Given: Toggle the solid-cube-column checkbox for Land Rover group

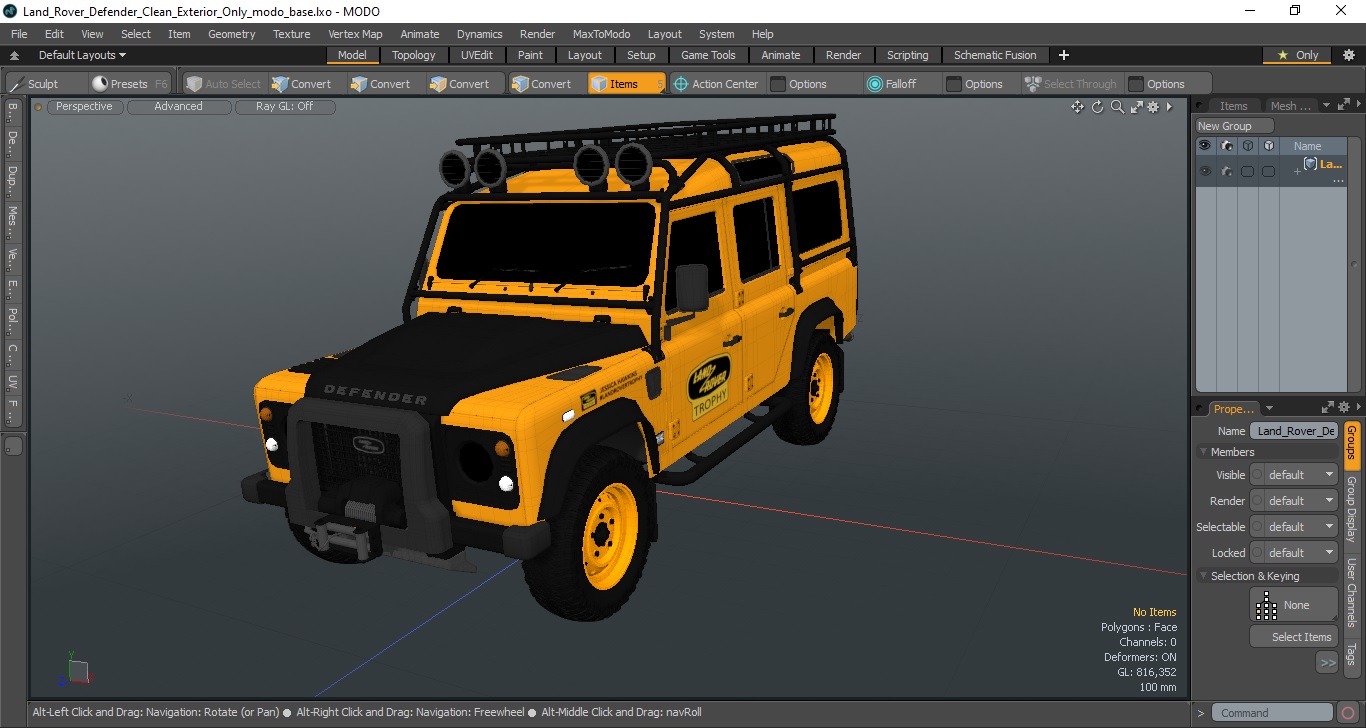Looking at the screenshot, I should coord(1268,171).
